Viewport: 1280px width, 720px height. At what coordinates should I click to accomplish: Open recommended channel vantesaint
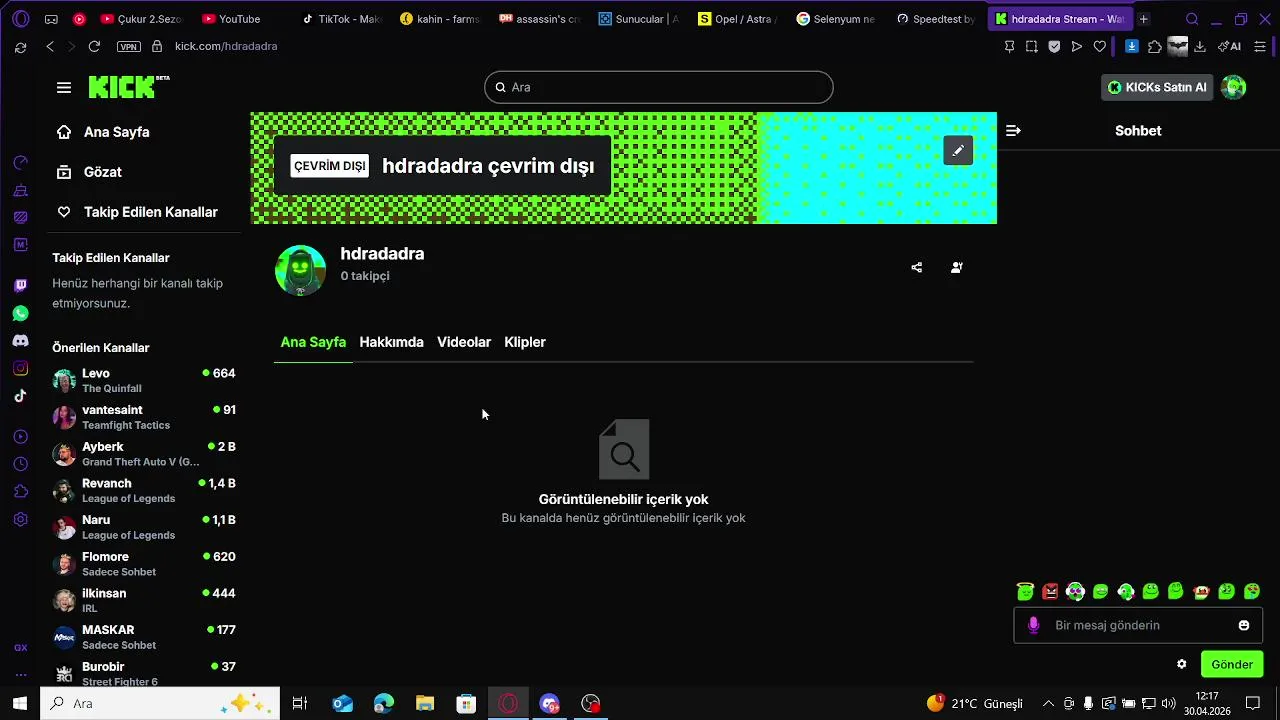144,417
